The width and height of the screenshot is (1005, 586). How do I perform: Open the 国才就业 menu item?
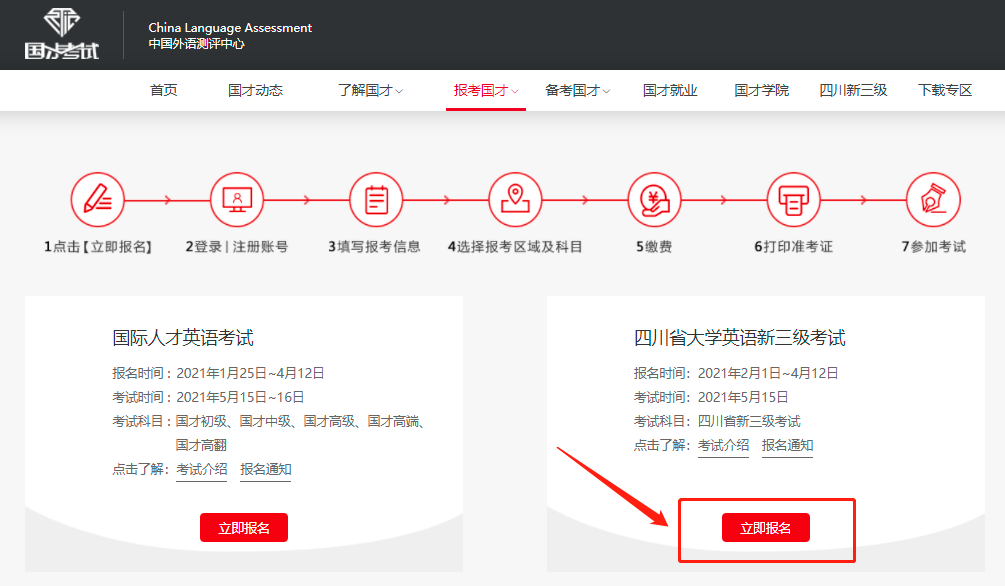tap(670, 90)
